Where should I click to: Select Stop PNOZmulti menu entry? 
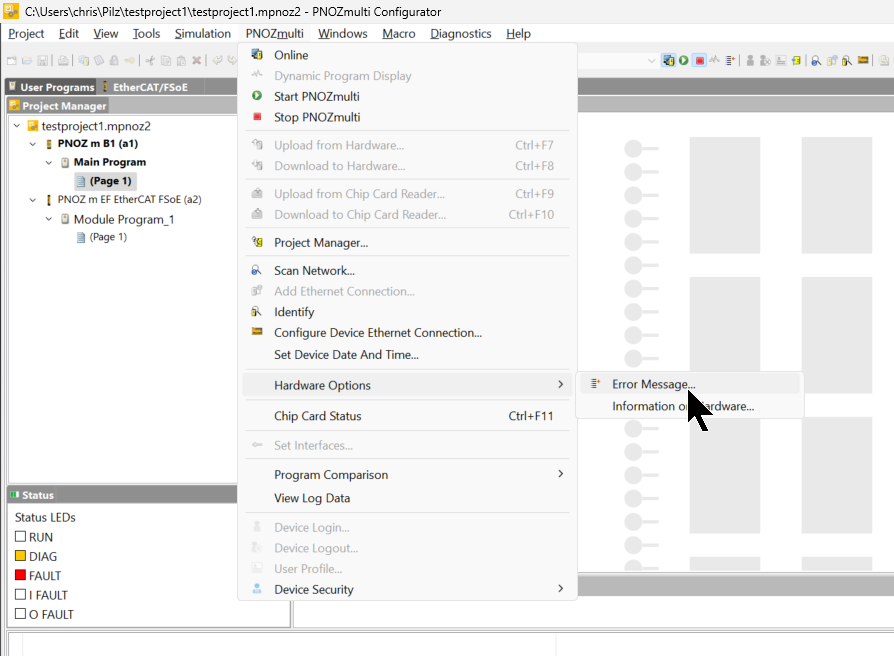click(407, 117)
